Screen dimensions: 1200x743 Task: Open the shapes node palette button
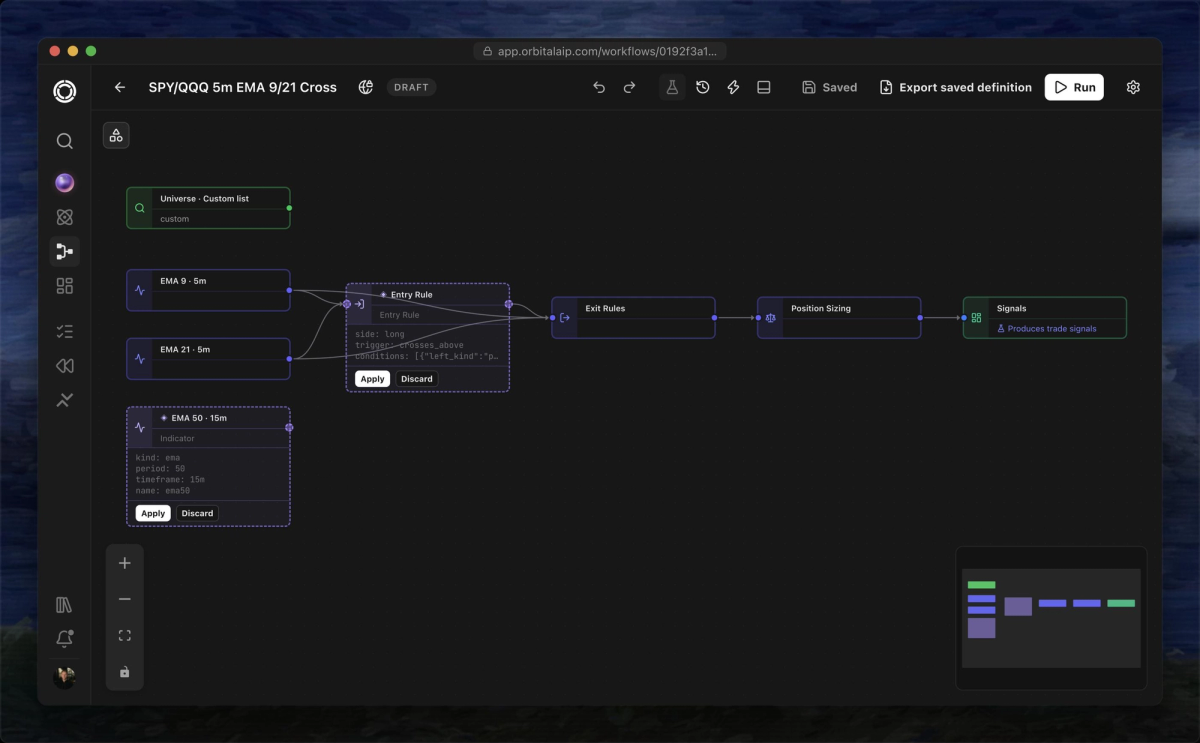pyautogui.click(x=116, y=135)
